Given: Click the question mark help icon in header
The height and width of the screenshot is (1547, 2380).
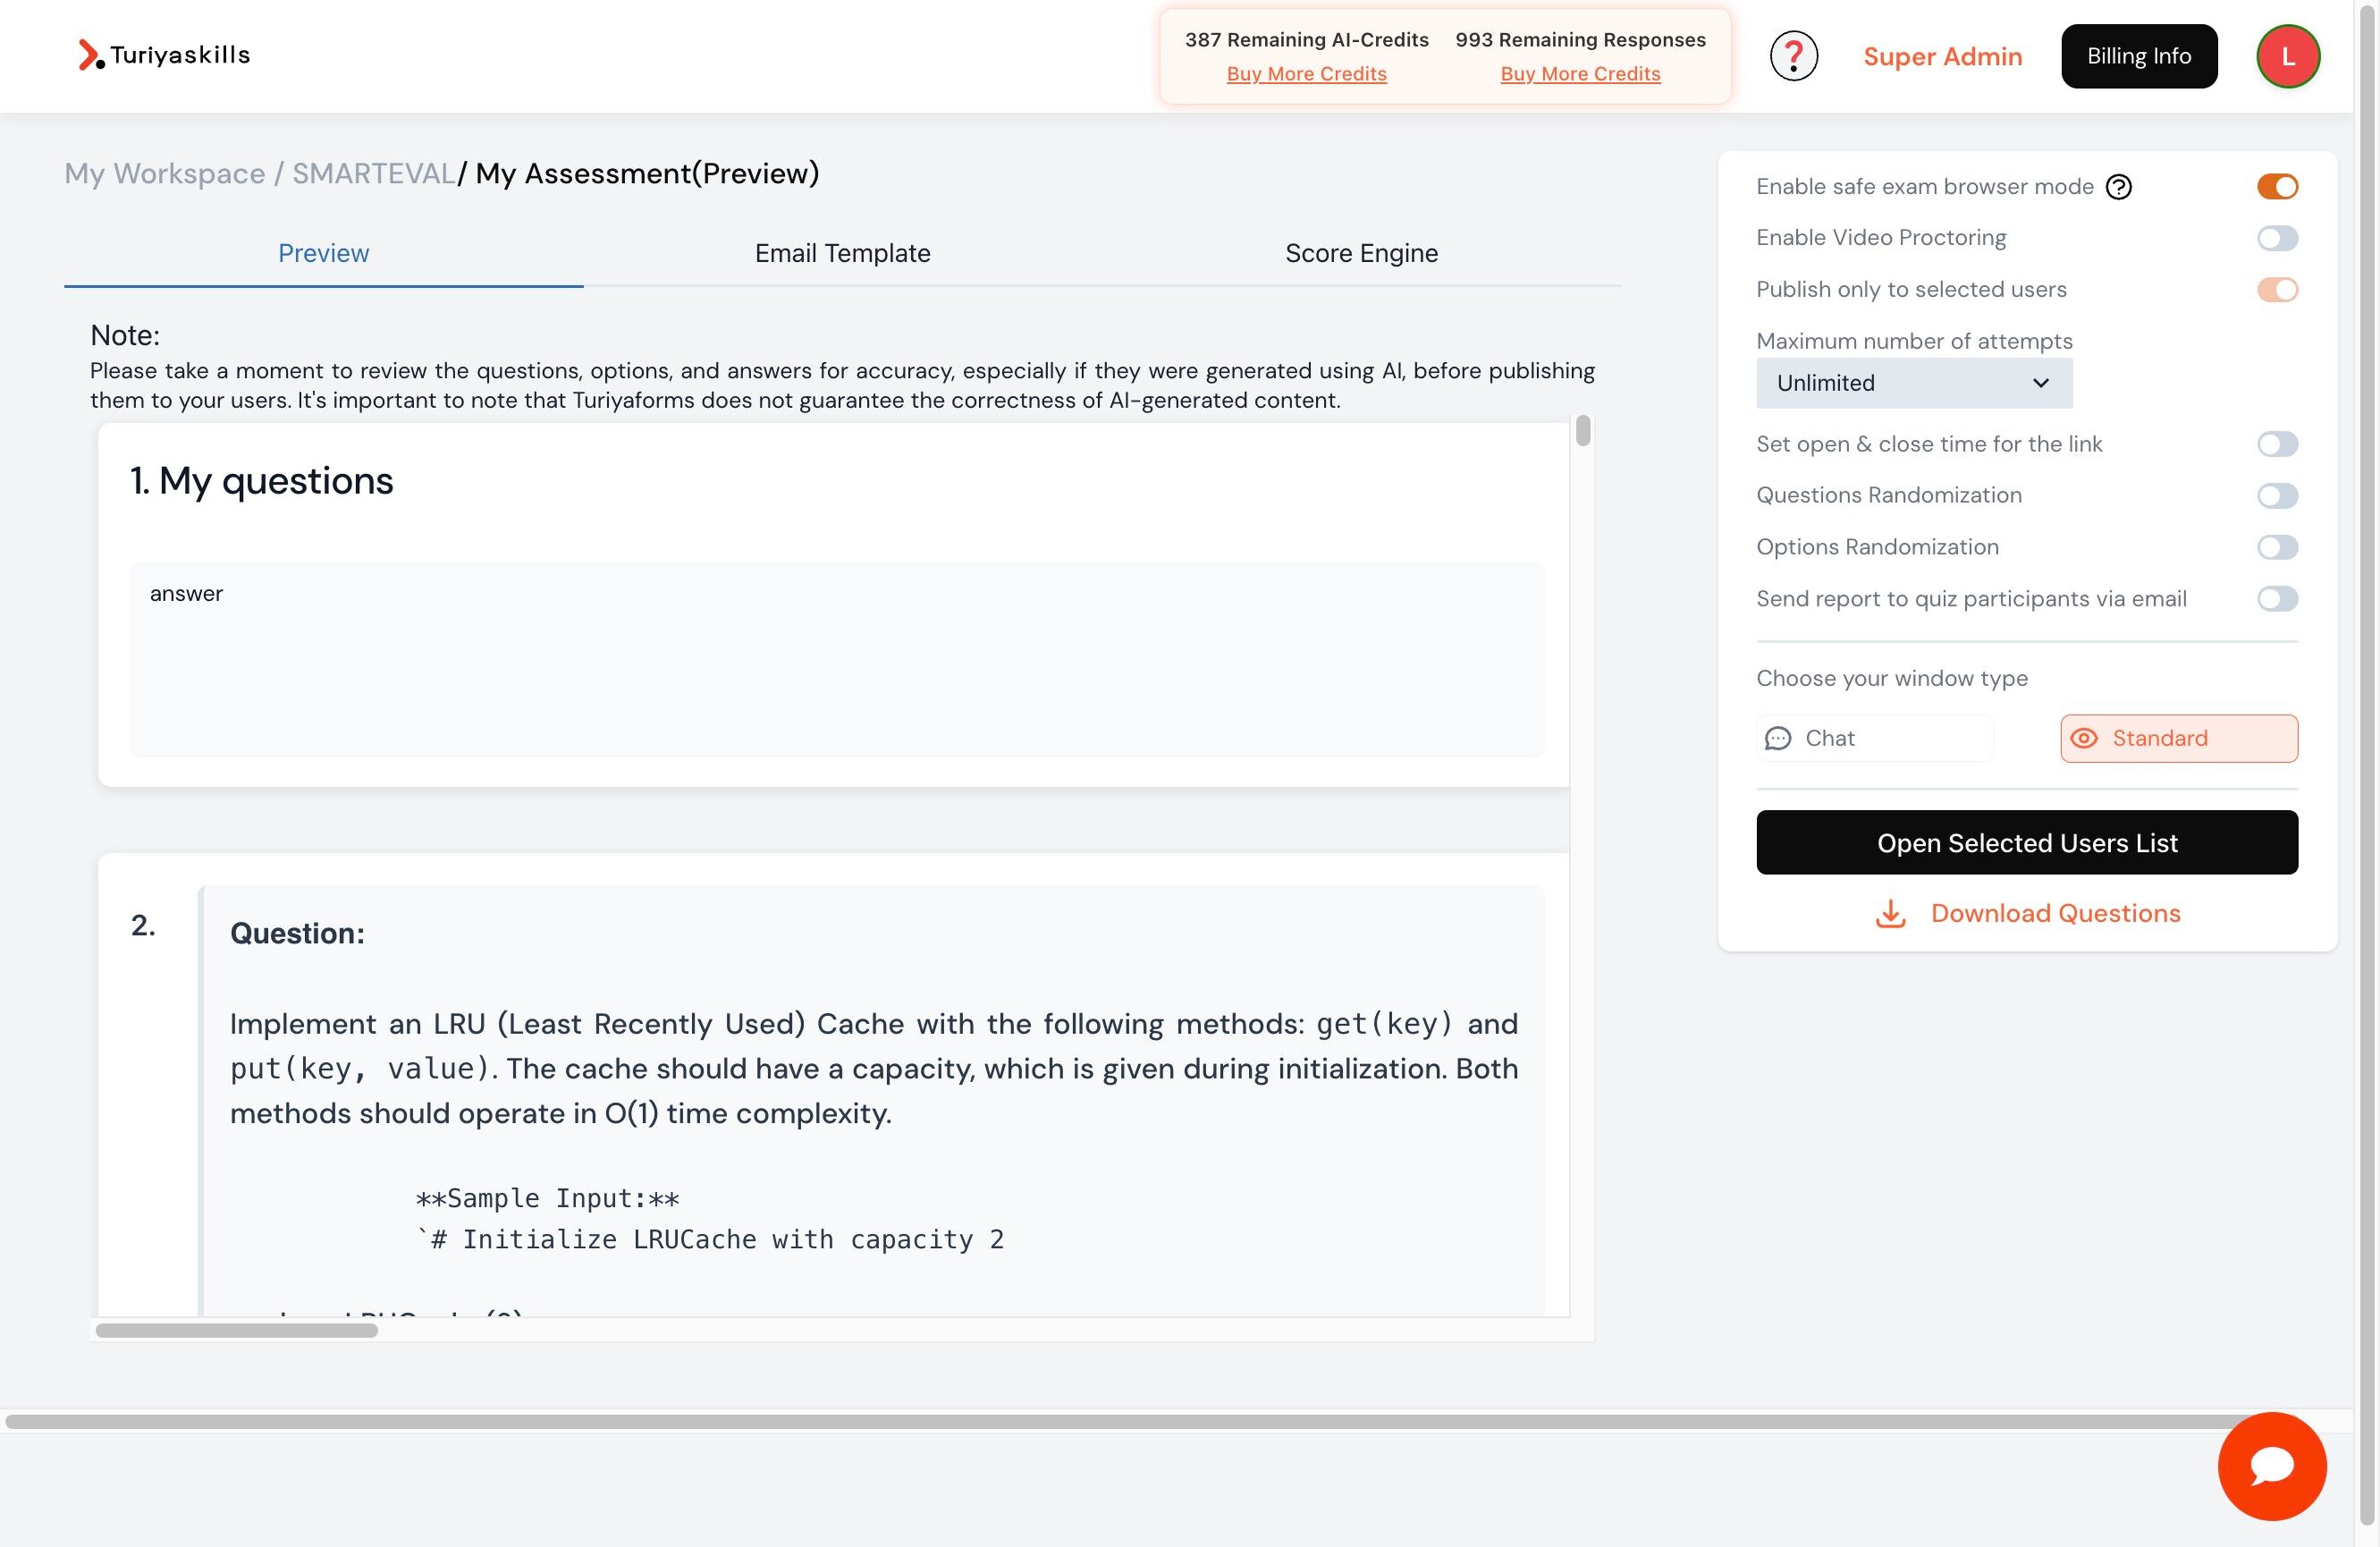Looking at the screenshot, I should pyautogui.click(x=1793, y=56).
